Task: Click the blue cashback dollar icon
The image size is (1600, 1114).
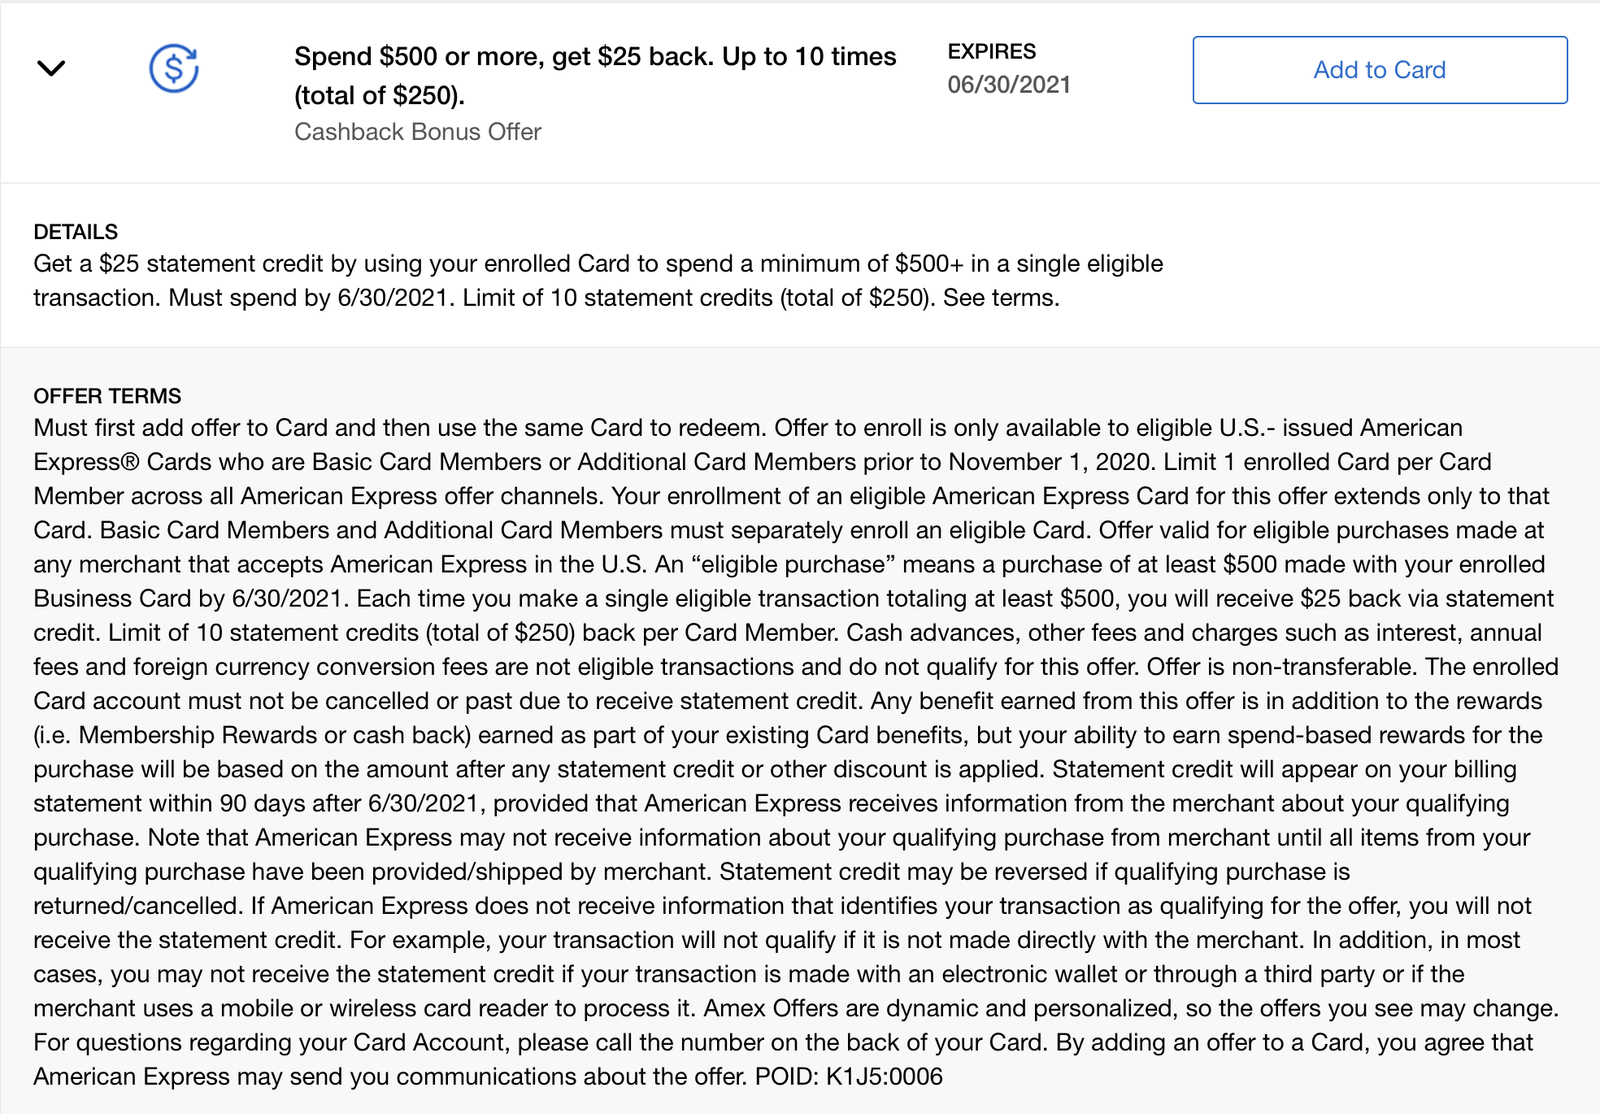Action: tap(174, 69)
